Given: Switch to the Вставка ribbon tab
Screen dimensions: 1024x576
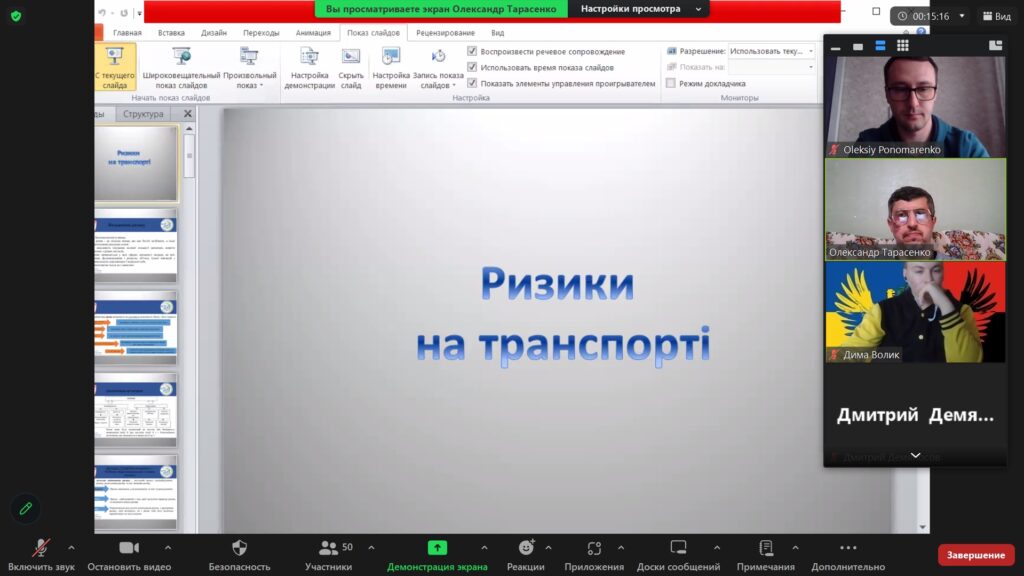Looking at the screenshot, I should point(171,33).
